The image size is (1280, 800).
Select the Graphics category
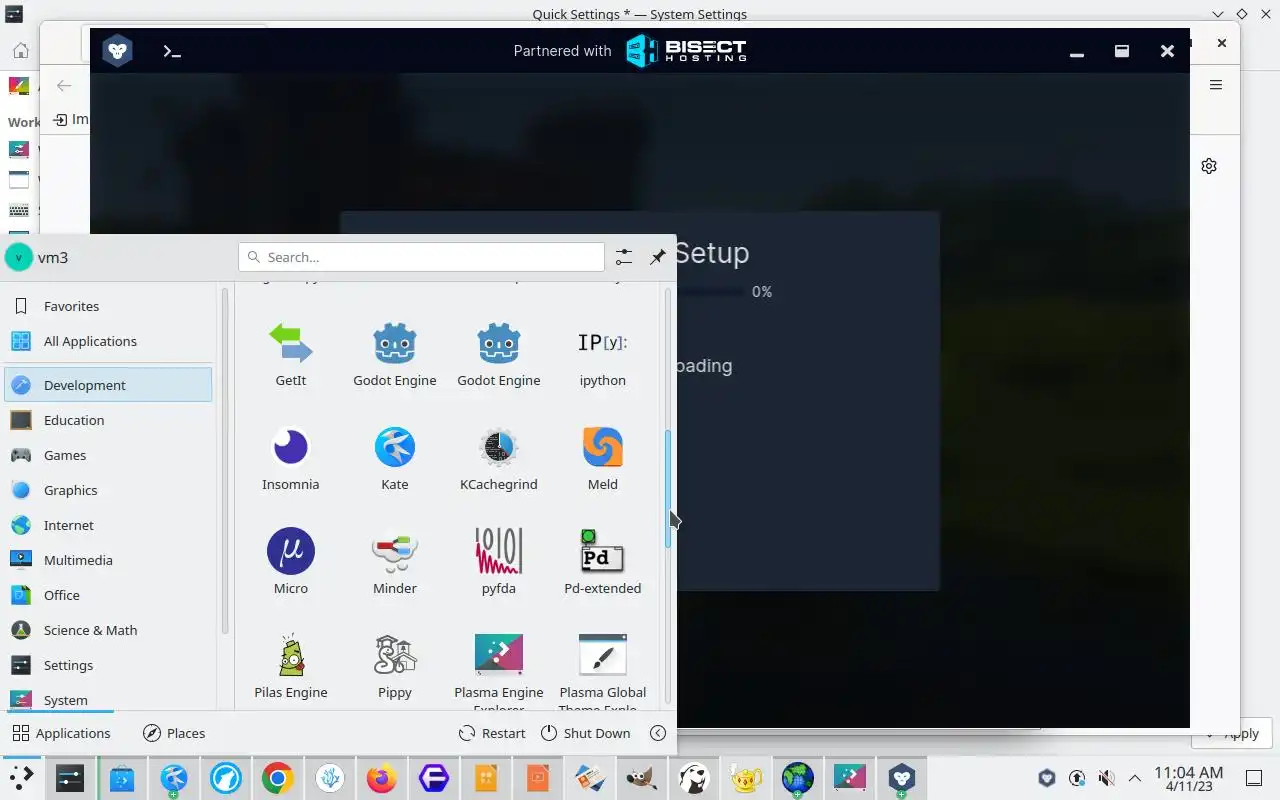[x=108, y=490]
